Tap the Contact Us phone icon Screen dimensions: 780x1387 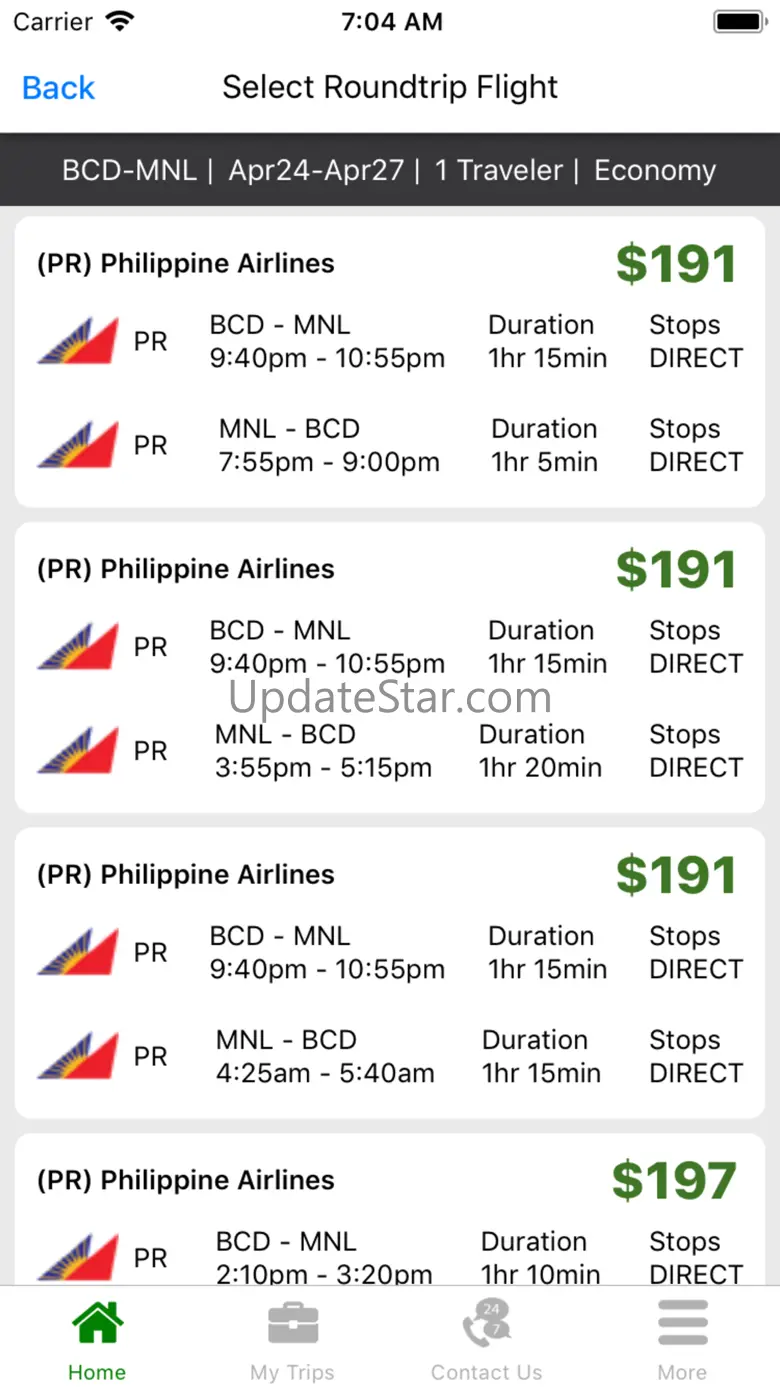click(x=487, y=1323)
